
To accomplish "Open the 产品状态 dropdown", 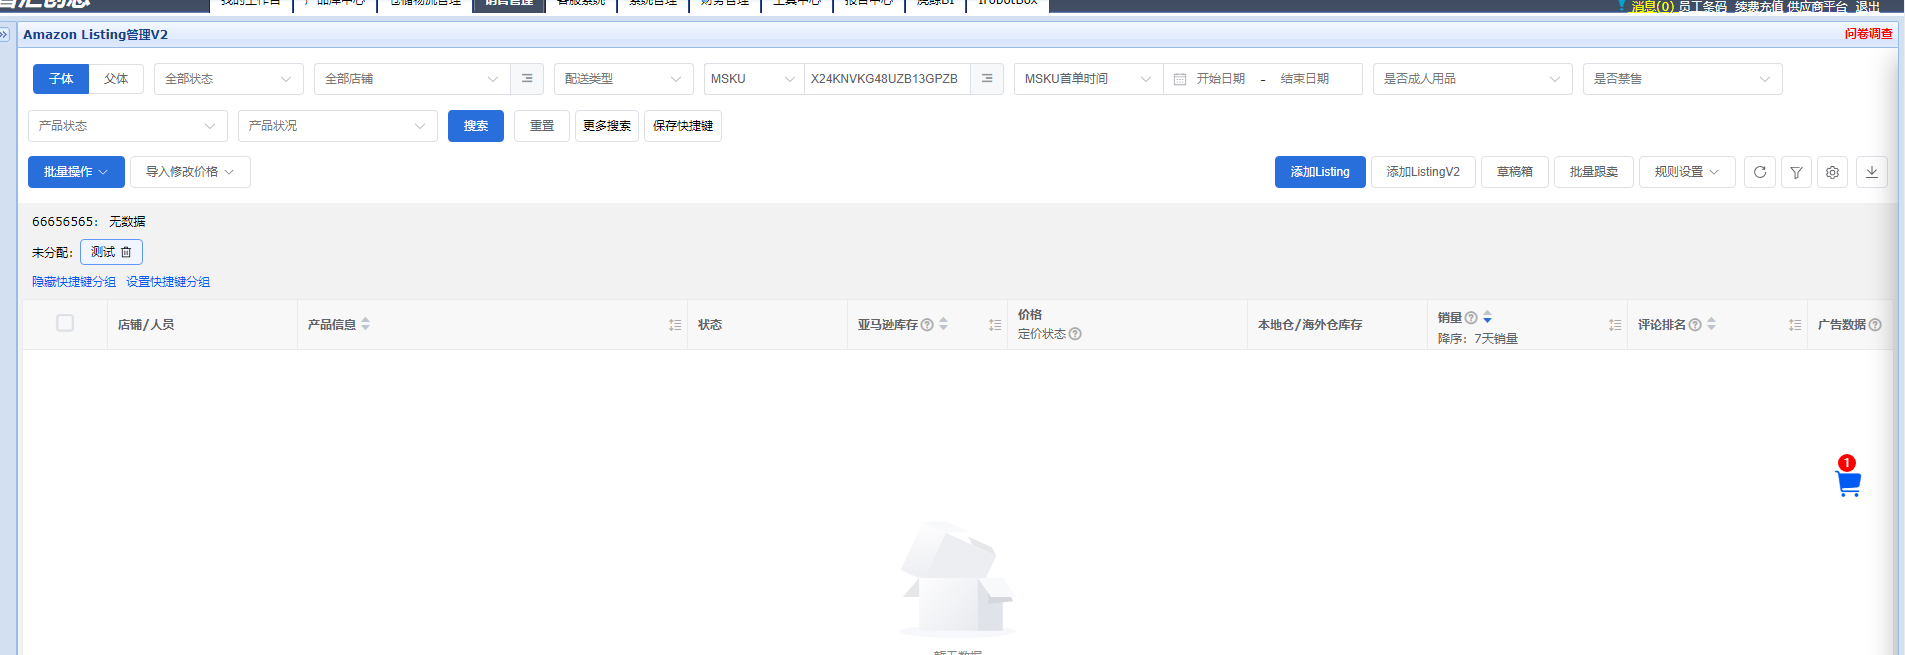I will [x=128, y=126].
